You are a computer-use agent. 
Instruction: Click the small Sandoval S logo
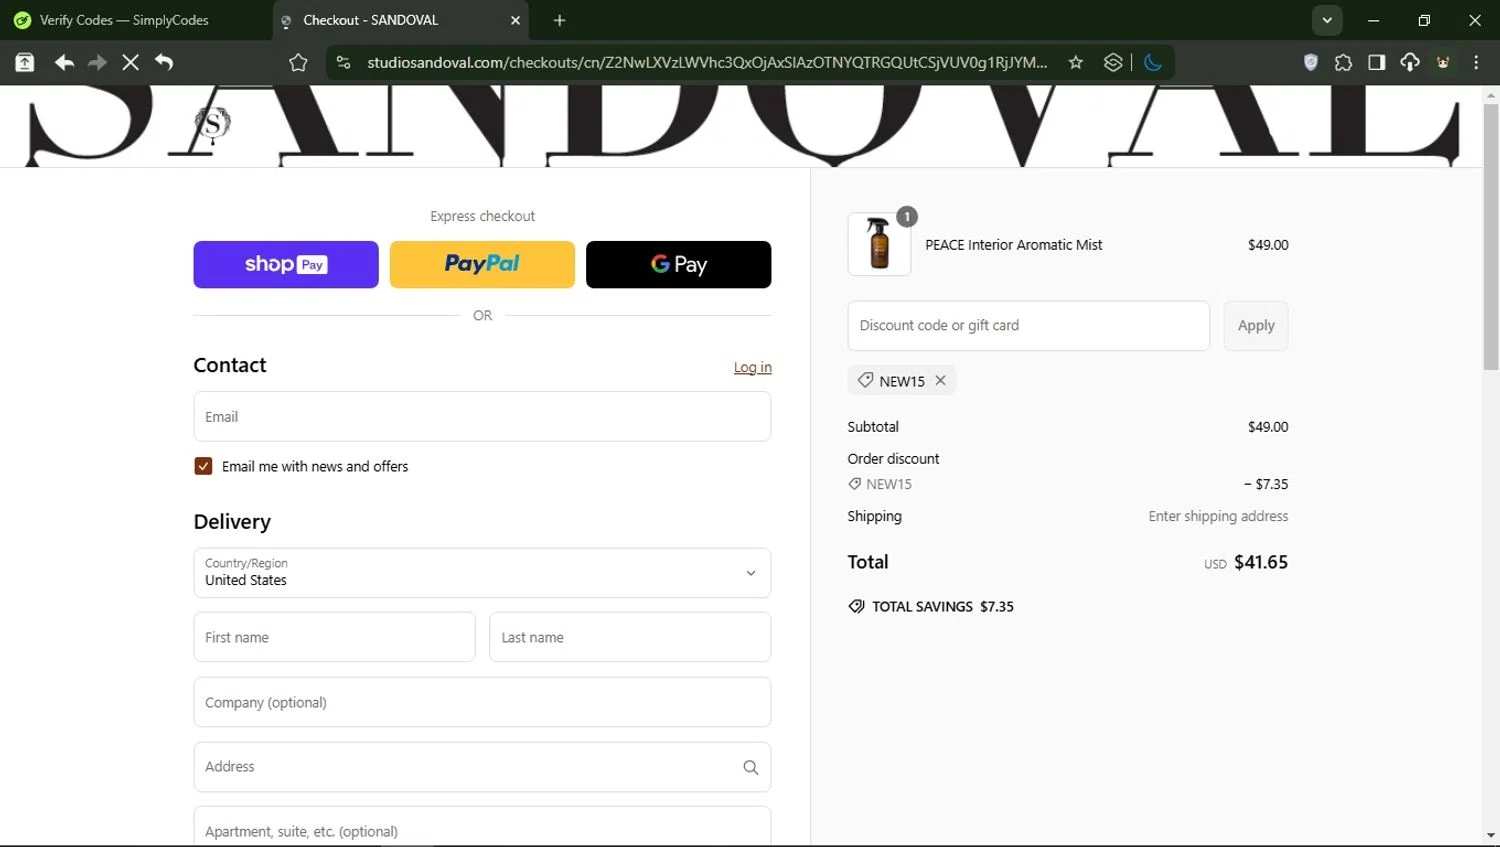212,124
